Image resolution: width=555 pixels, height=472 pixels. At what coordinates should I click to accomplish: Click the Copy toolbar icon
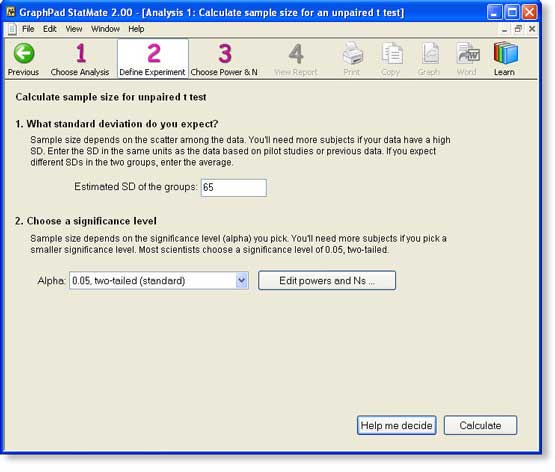(x=391, y=59)
